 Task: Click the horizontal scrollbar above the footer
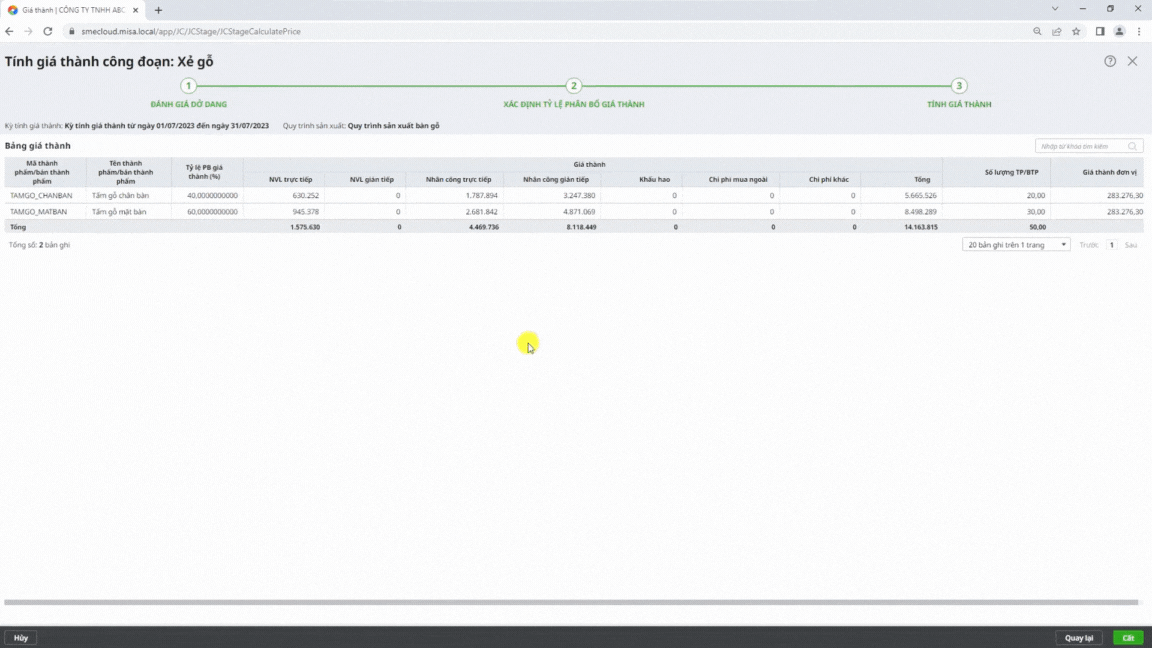tap(570, 602)
